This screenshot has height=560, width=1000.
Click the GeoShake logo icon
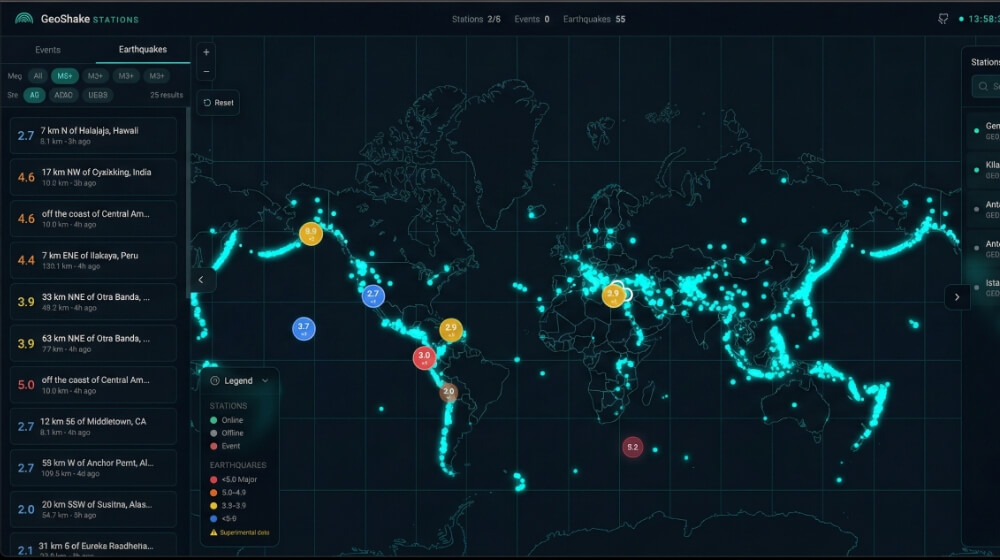[x=24, y=18]
